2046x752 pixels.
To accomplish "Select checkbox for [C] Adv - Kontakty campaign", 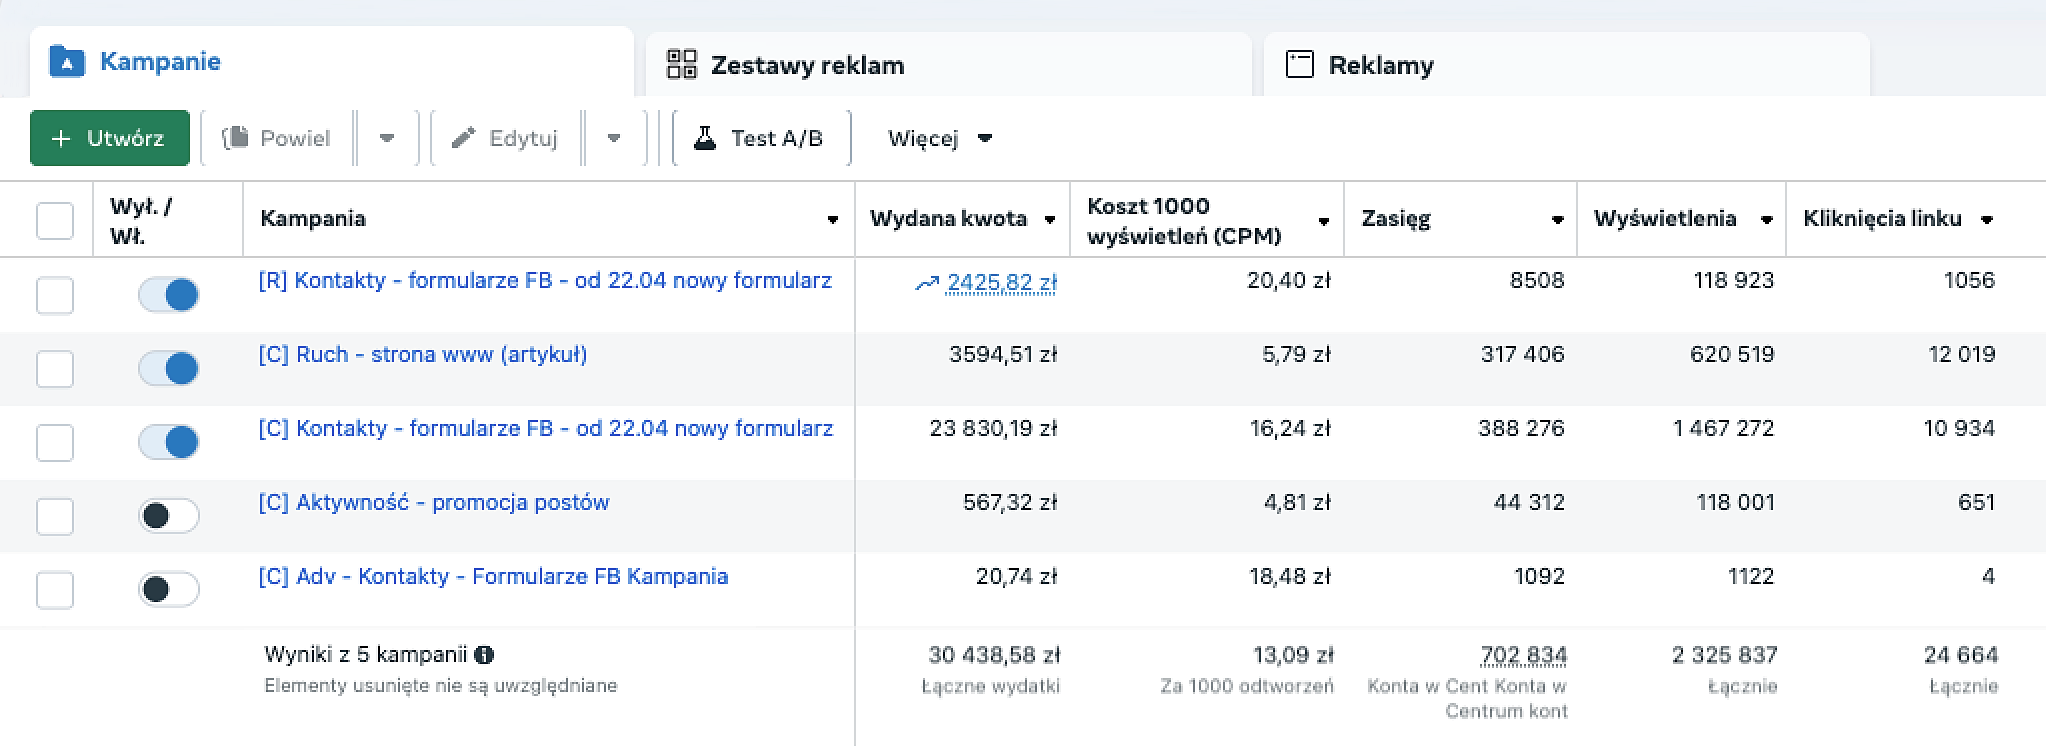I will click(55, 590).
